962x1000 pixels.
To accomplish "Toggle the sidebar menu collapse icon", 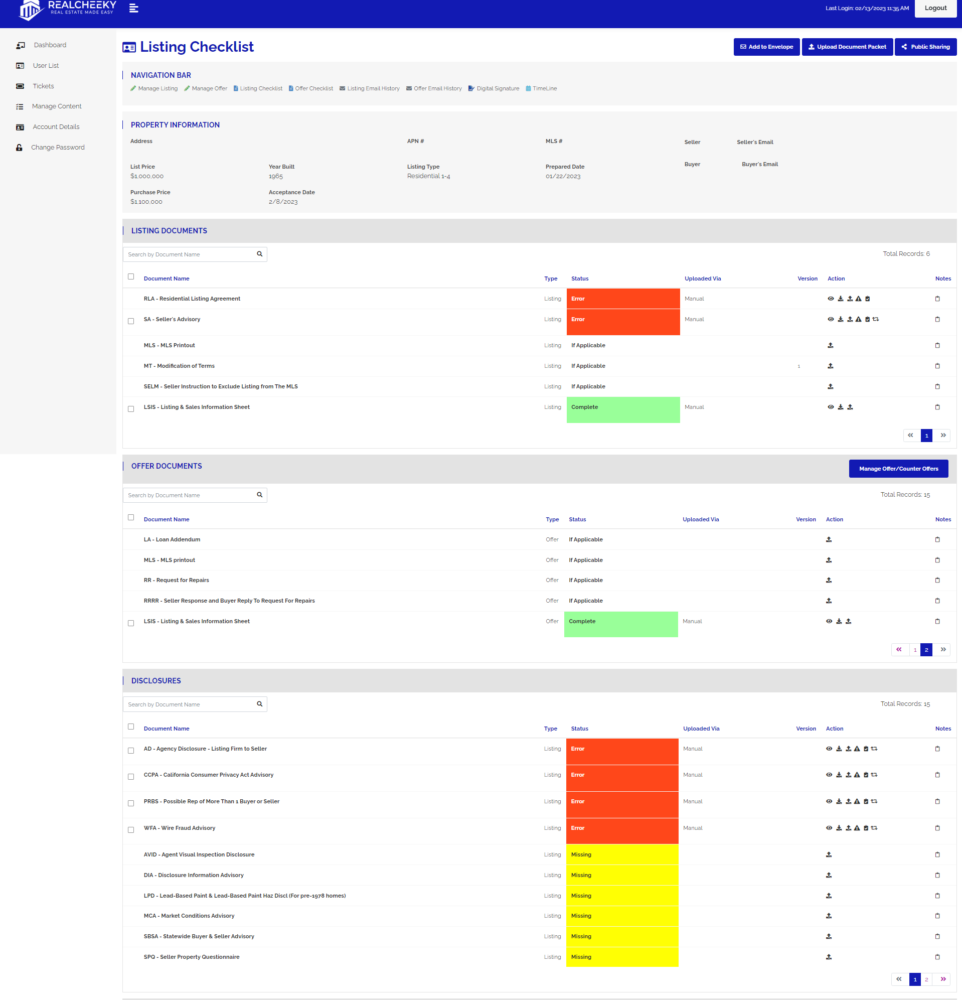I will [x=134, y=8].
